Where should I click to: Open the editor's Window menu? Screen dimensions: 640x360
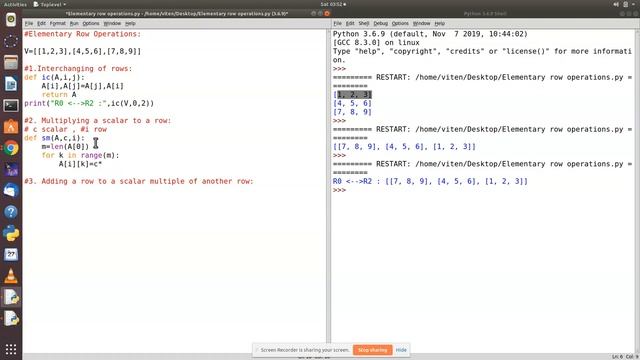pyautogui.click(x=112, y=23)
